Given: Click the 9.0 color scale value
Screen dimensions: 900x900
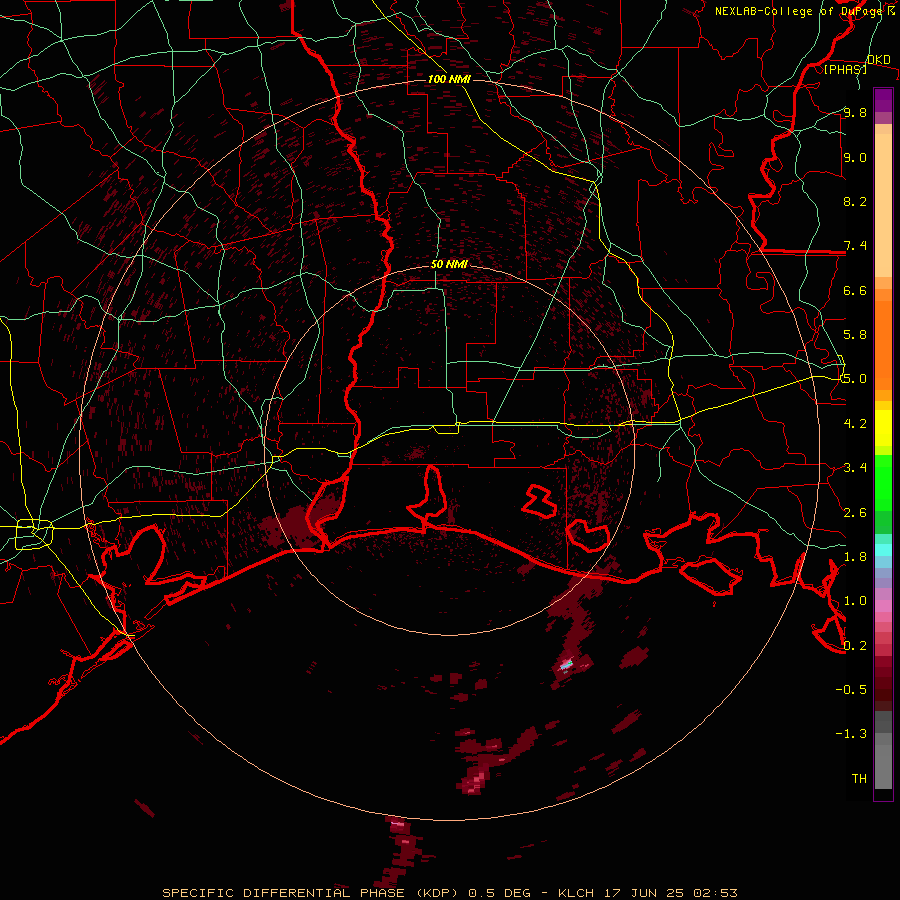Looking at the screenshot, I should click(x=855, y=157).
